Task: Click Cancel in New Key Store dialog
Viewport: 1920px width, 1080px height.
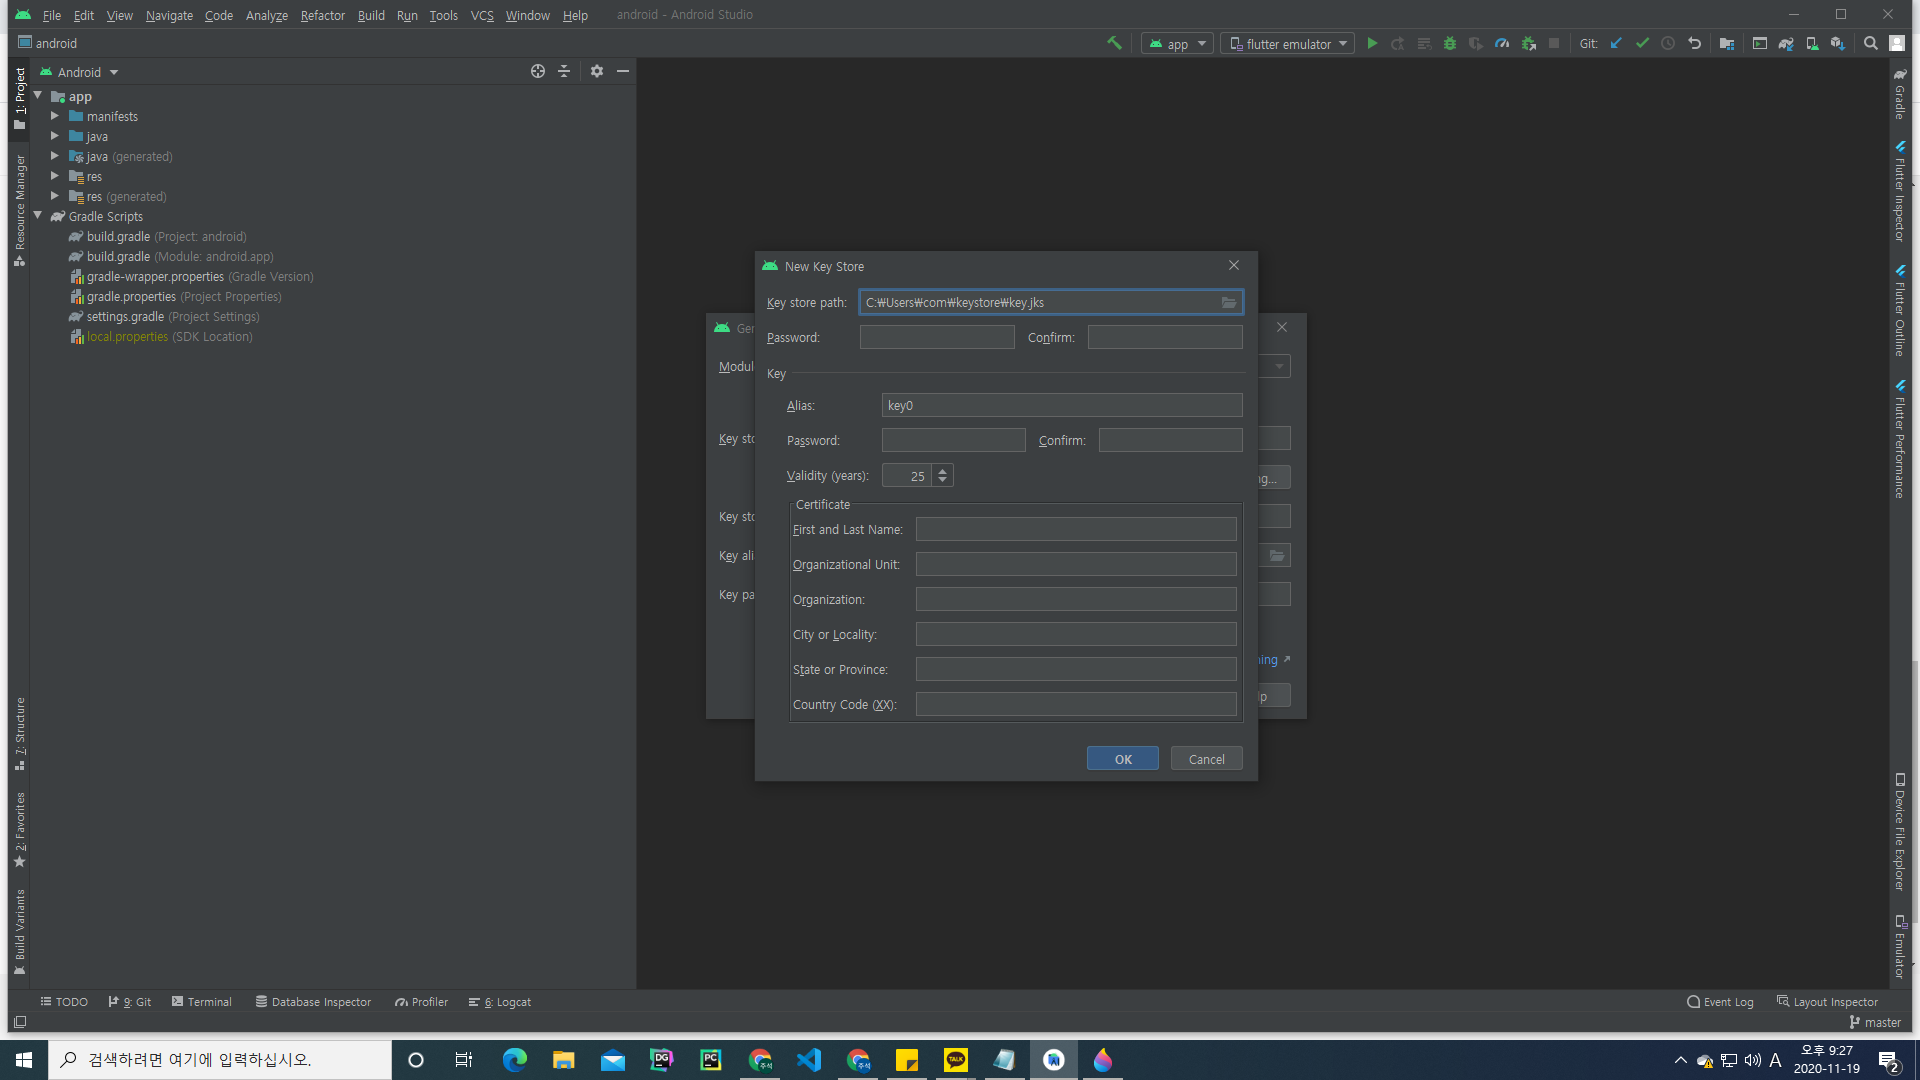Action: click(1206, 759)
